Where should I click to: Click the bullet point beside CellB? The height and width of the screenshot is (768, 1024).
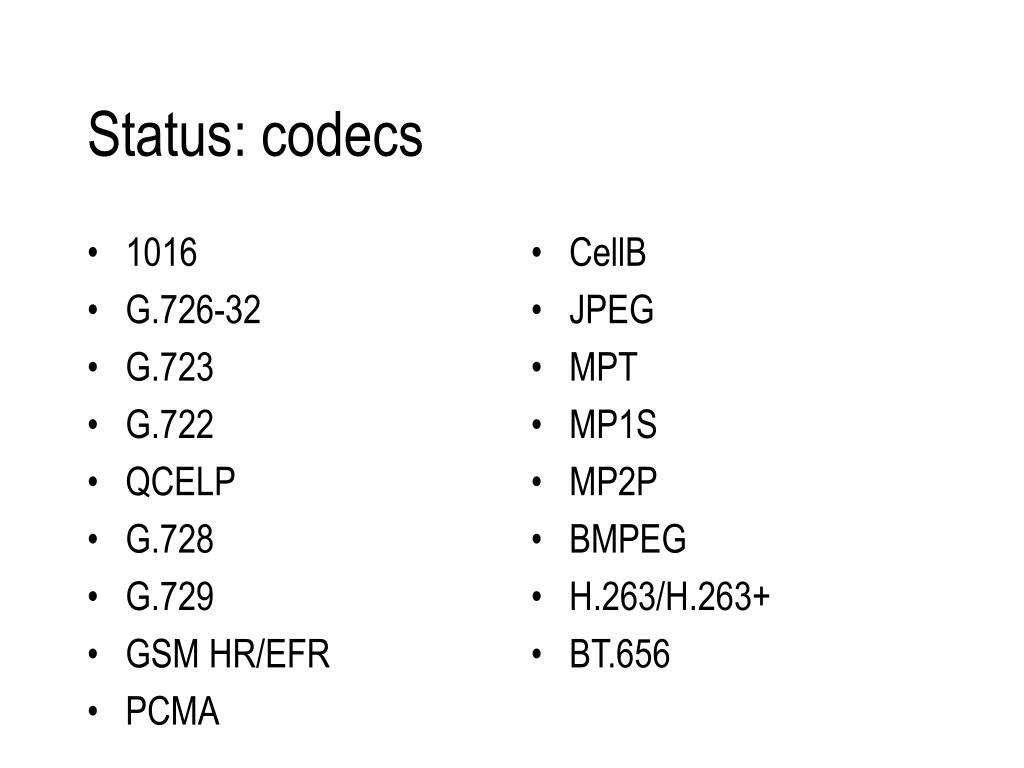[x=537, y=253]
